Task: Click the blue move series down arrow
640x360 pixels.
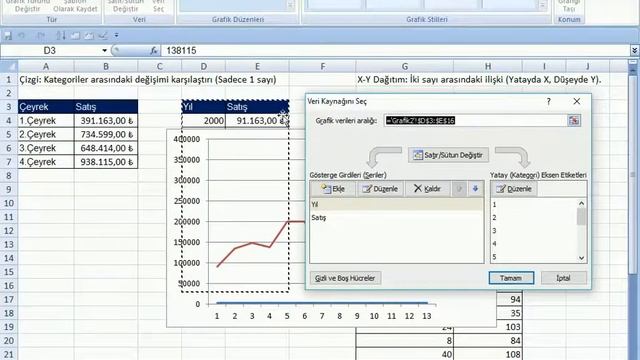Action: coord(475,189)
